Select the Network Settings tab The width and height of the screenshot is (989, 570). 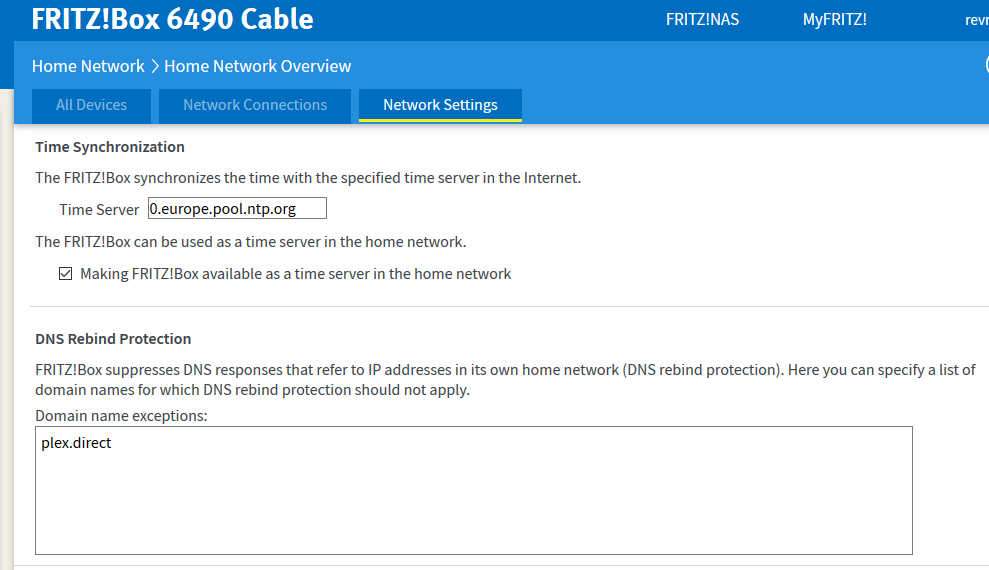[x=440, y=105]
